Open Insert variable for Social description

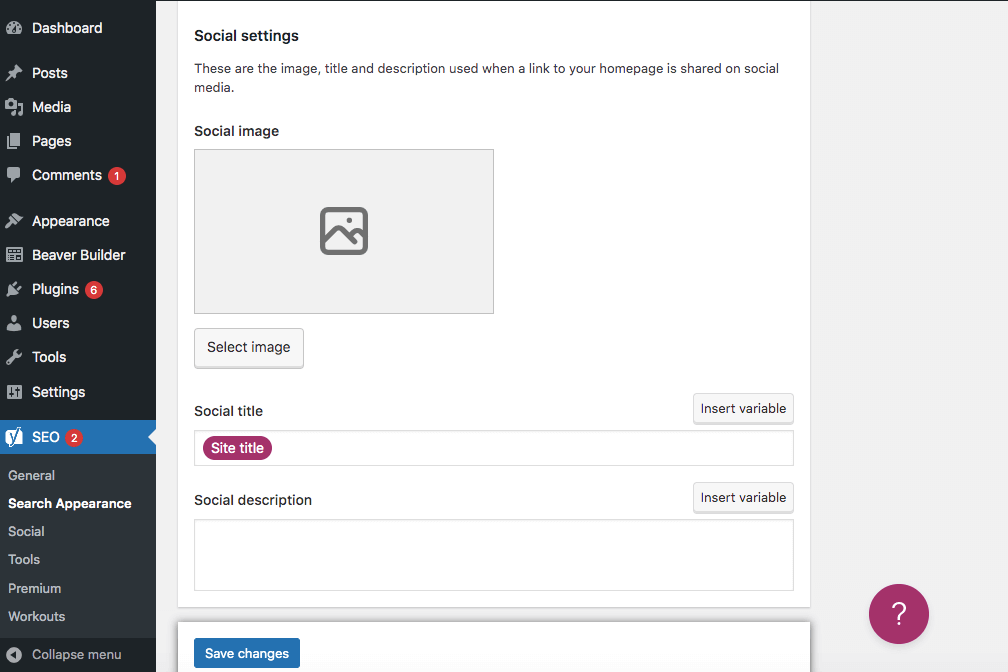click(x=743, y=497)
